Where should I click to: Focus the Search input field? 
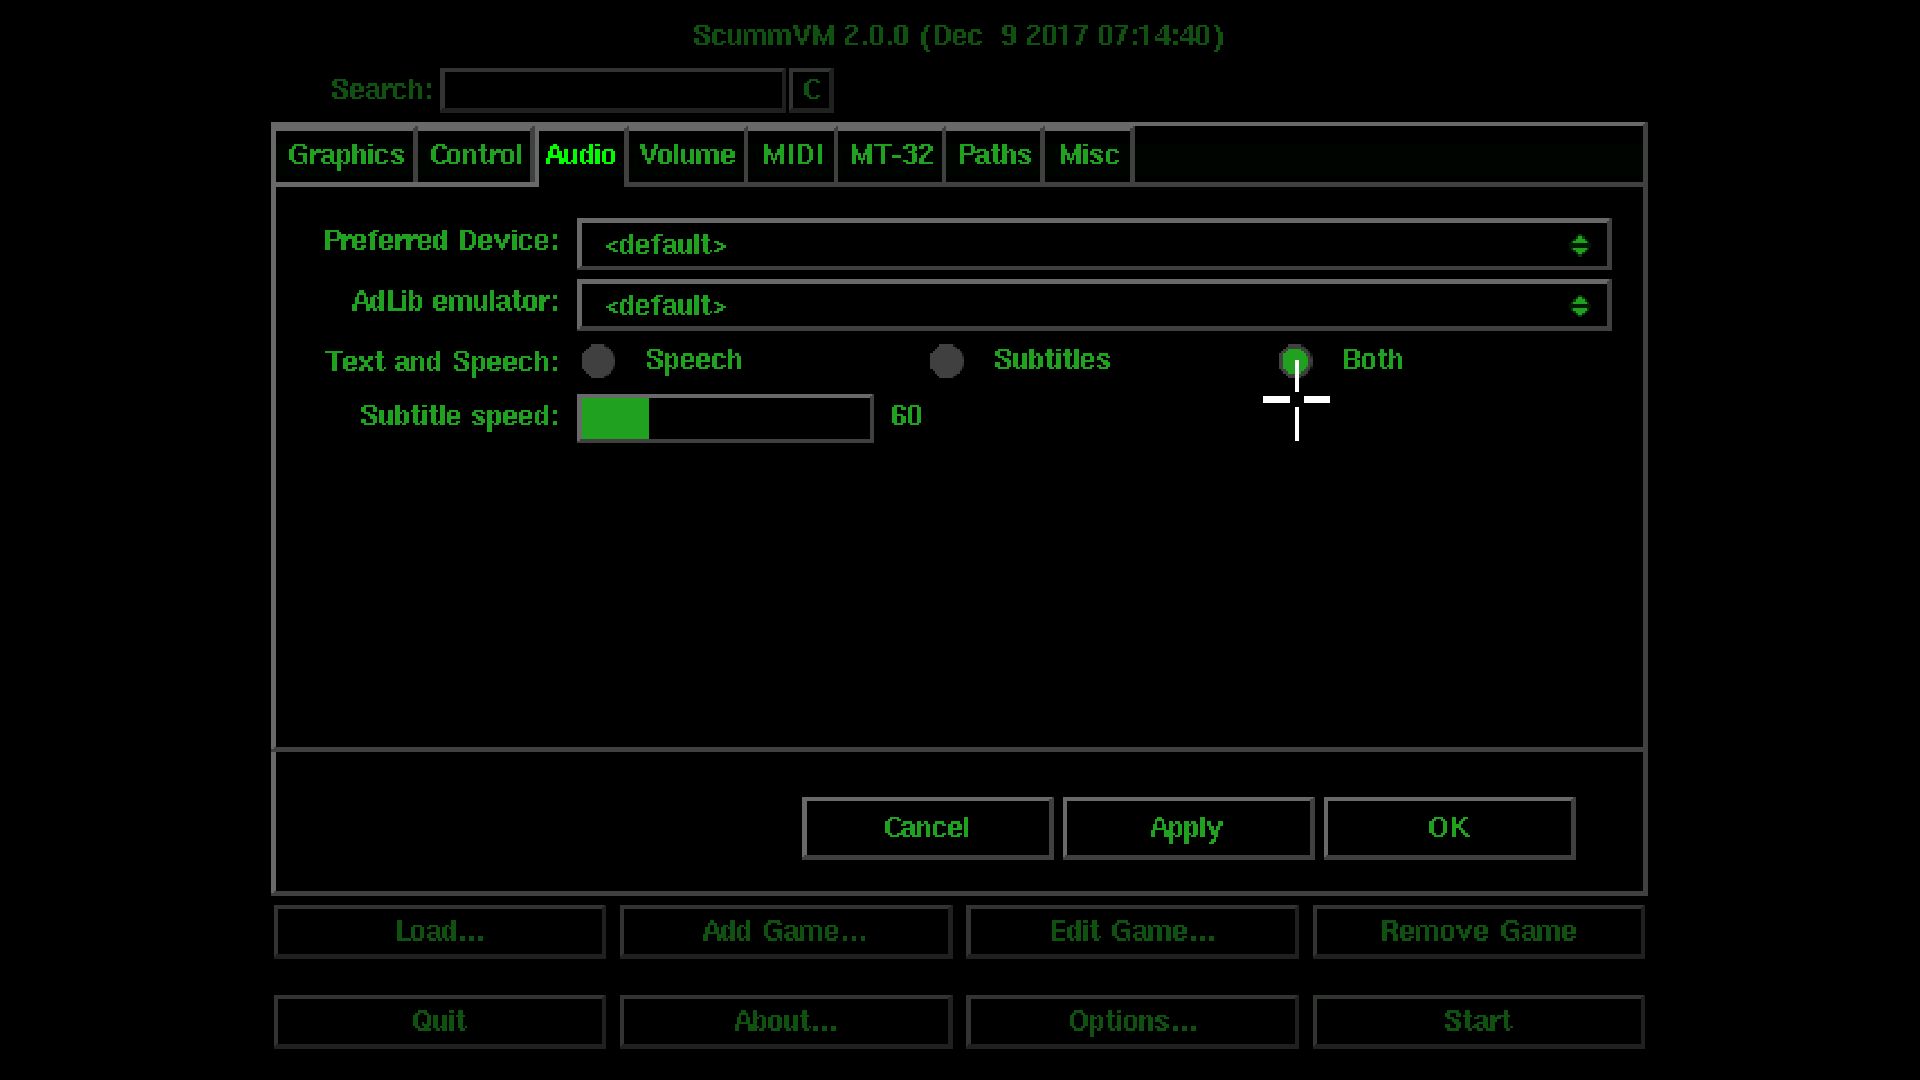pyautogui.click(x=612, y=90)
